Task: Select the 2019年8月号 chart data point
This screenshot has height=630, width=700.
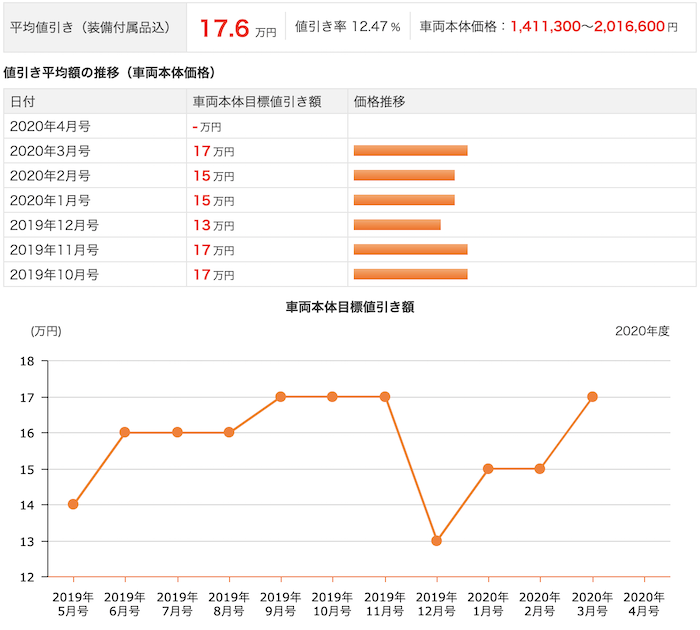Action: pos(229,432)
